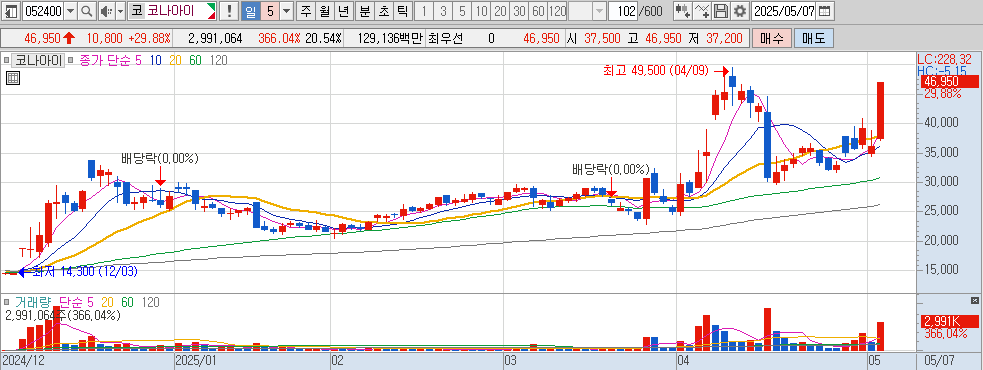
Task: Click the 052400 stock code field
Action: point(43,11)
